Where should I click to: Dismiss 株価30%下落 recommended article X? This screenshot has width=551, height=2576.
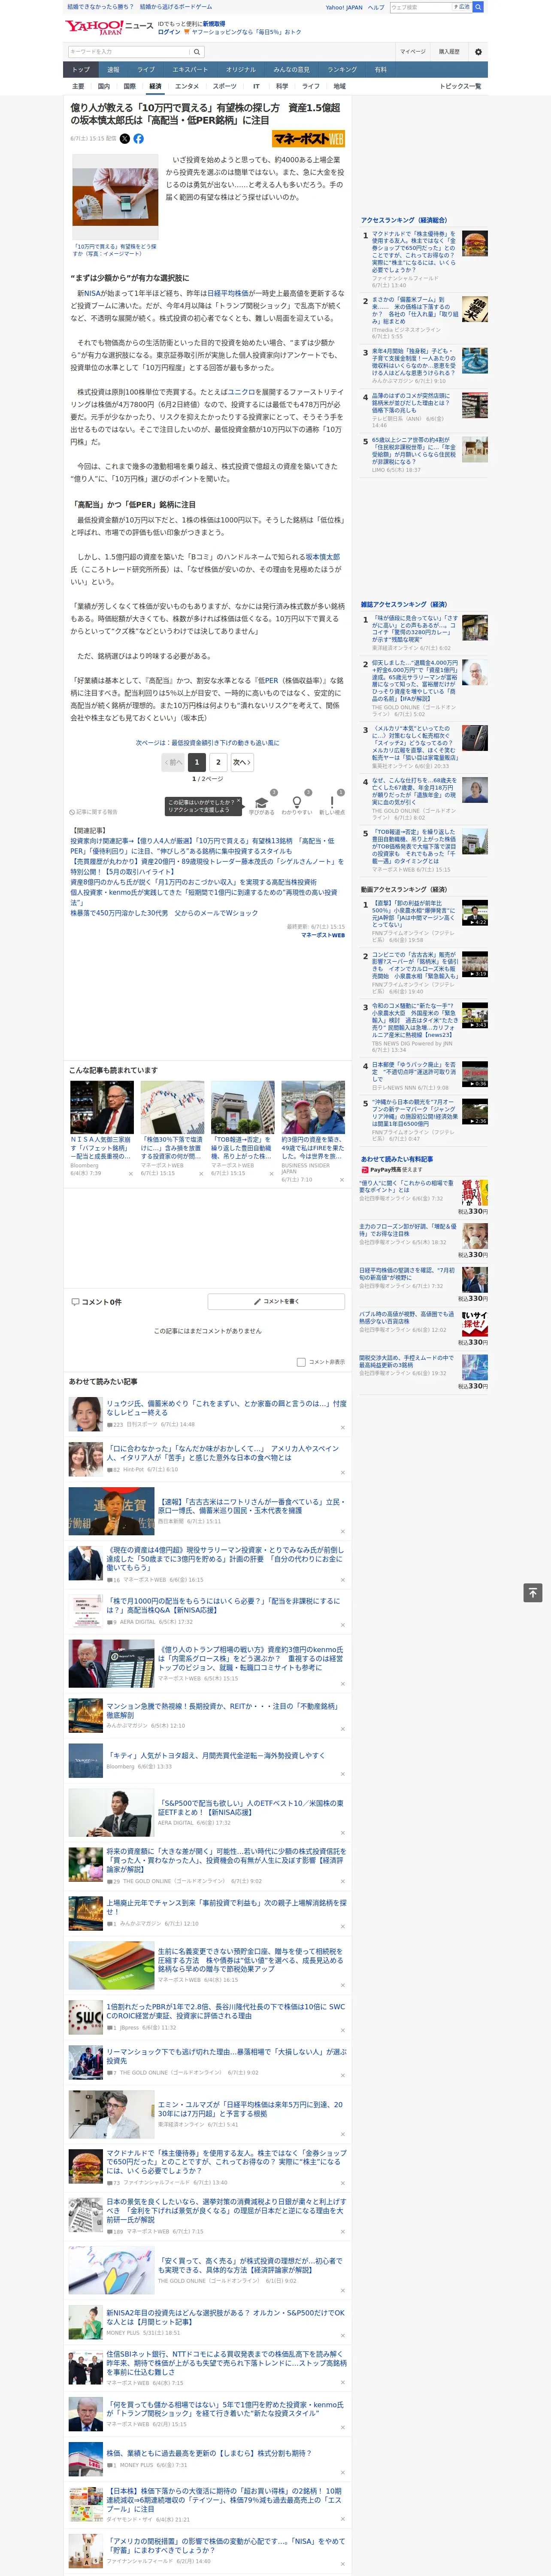201,1174
